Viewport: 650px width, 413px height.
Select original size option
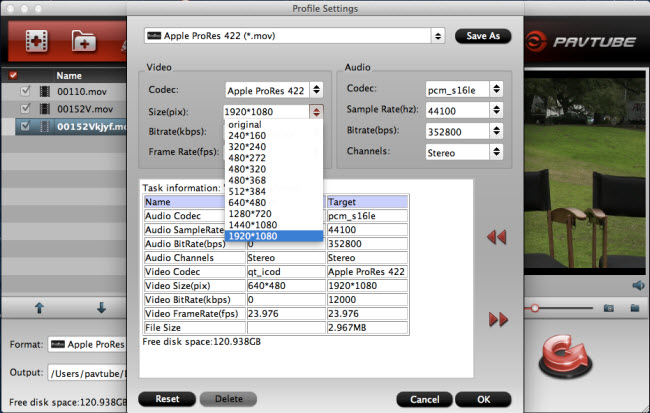click(x=274, y=124)
